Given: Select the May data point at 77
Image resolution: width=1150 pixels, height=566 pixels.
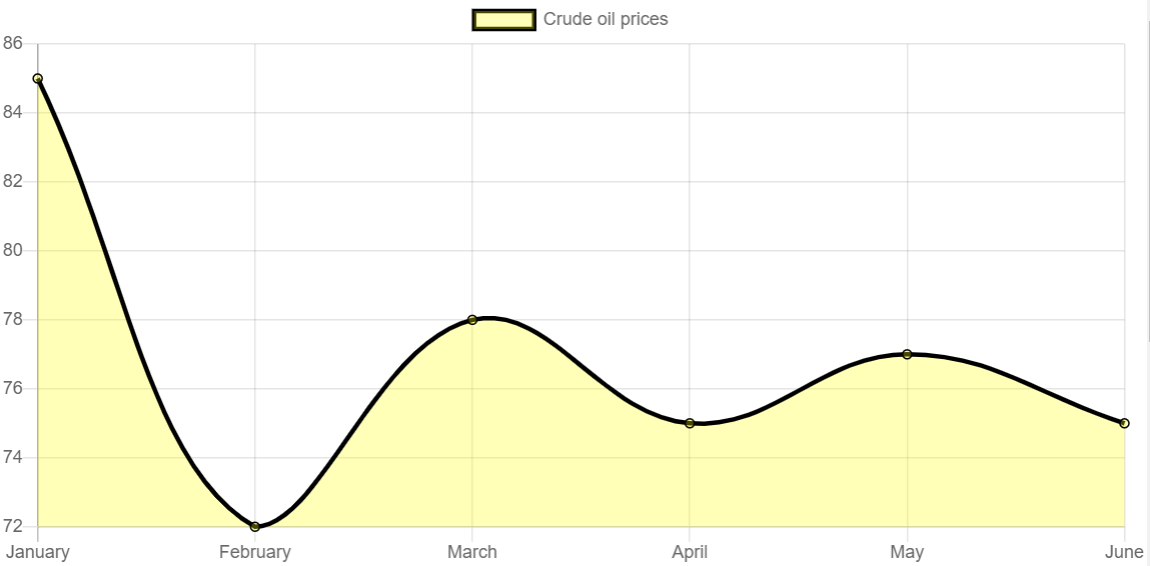Looking at the screenshot, I should point(907,354).
